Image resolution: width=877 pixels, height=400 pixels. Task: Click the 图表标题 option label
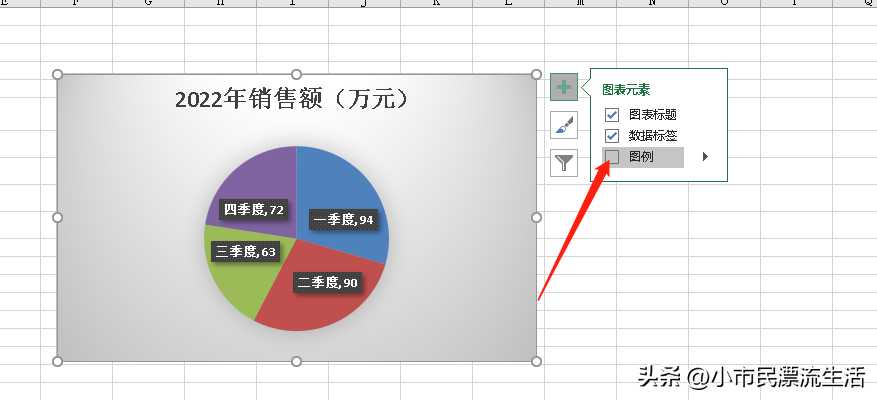pos(653,115)
